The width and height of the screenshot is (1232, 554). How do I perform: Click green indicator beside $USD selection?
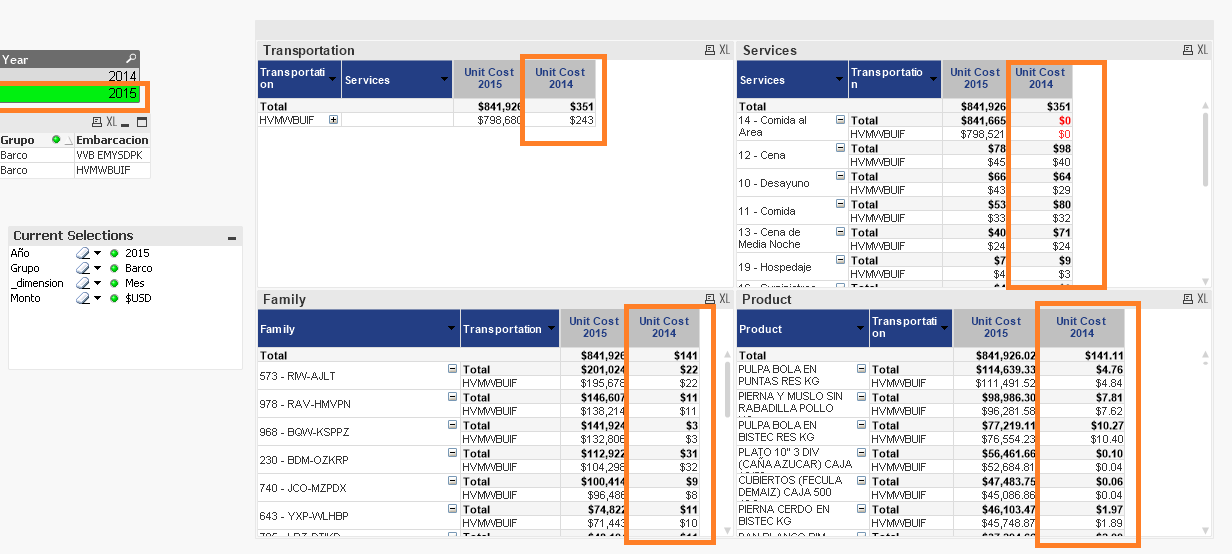pyautogui.click(x=114, y=298)
